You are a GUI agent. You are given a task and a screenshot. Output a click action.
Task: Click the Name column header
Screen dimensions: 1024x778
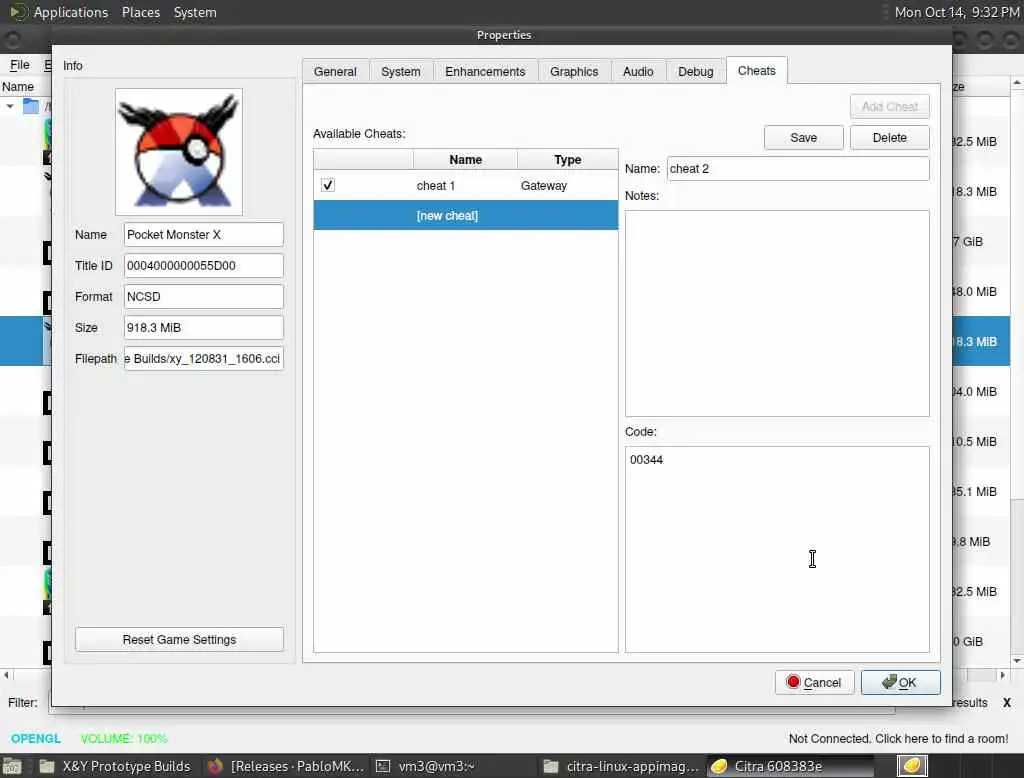(x=465, y=159)
